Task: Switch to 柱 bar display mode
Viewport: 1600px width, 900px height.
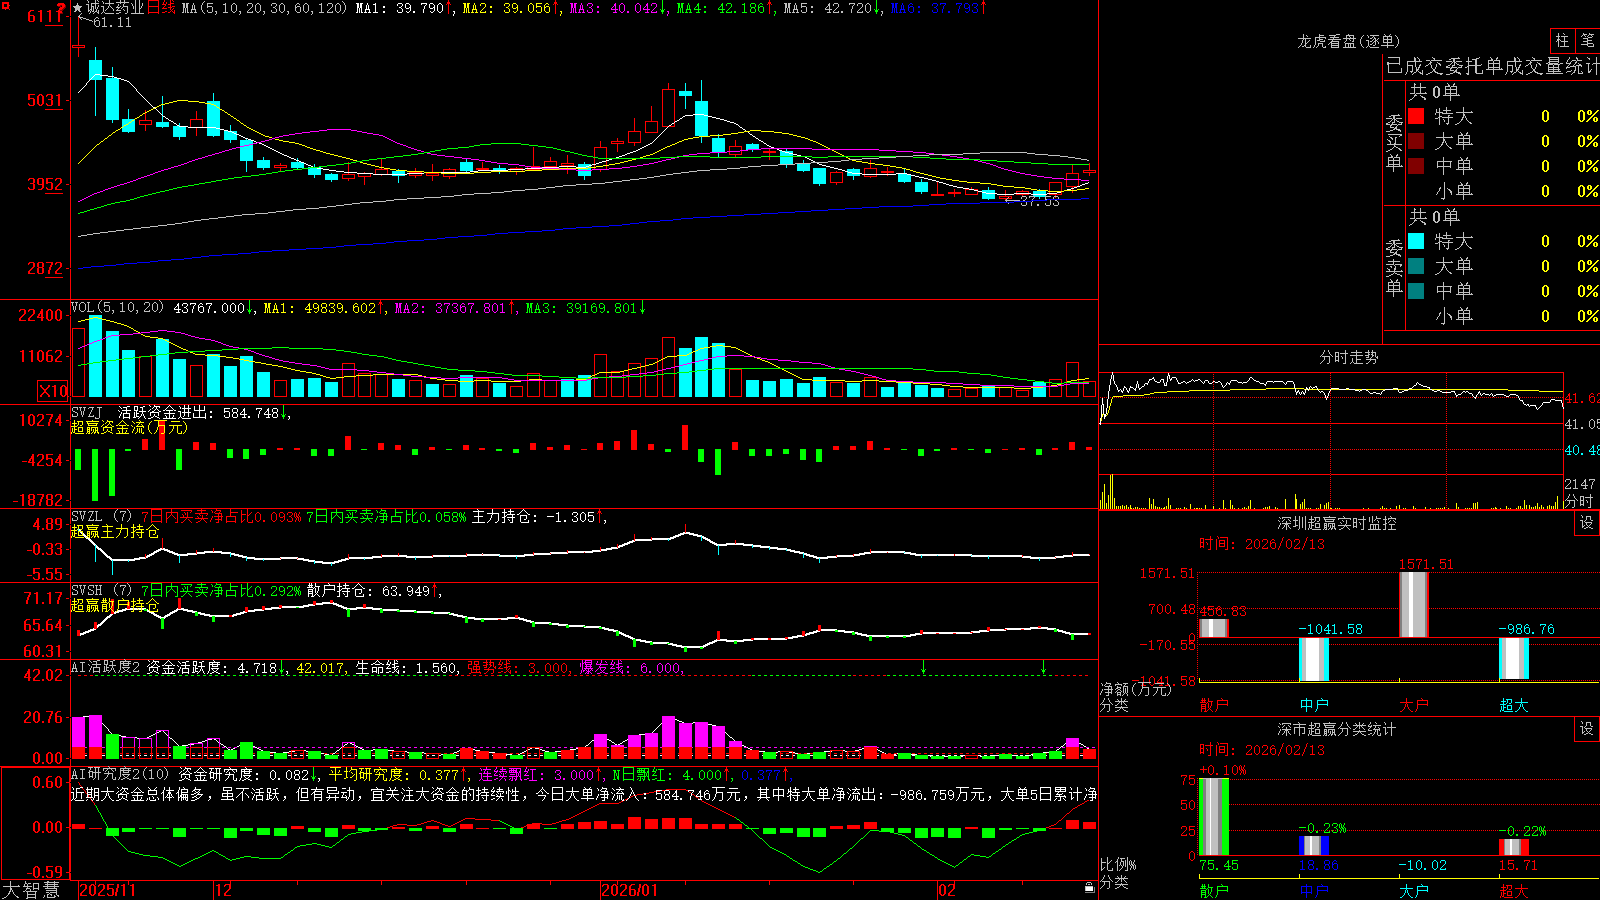Action: pos(1562,40)
